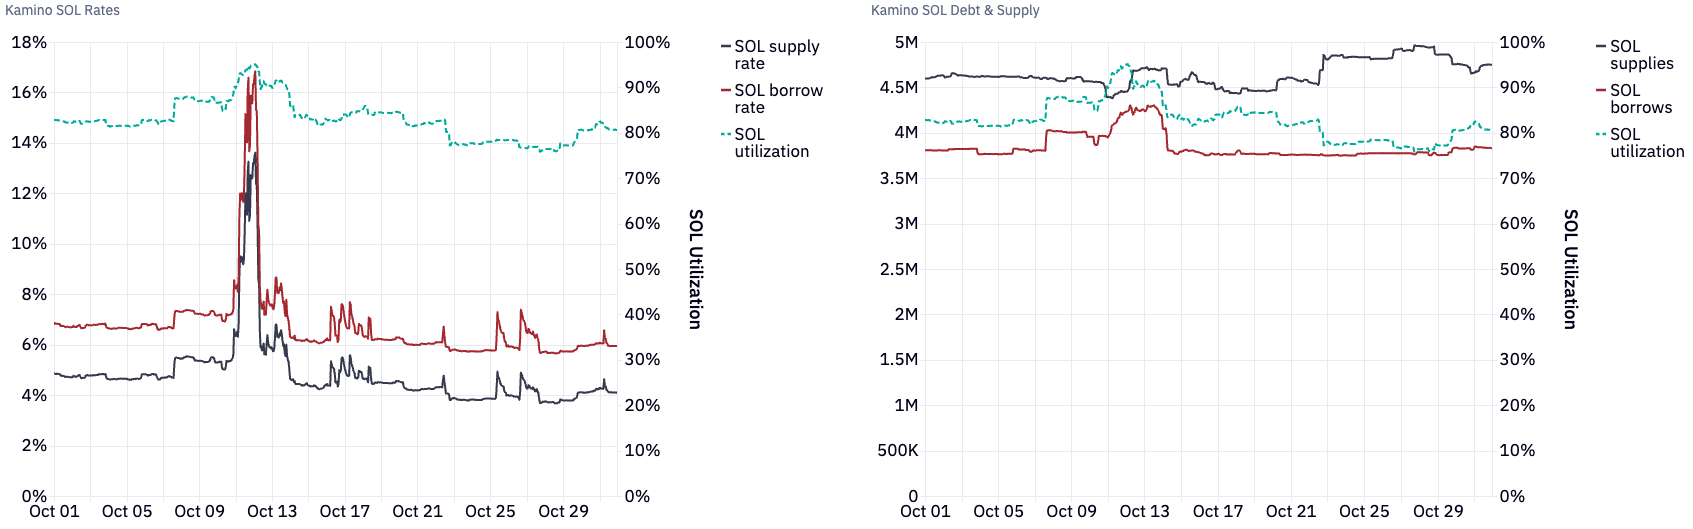Click SOL Utilization axis title on Rates chart
Screen dimensions: 1693x529
pyautogui.click(x=696, y=269)
